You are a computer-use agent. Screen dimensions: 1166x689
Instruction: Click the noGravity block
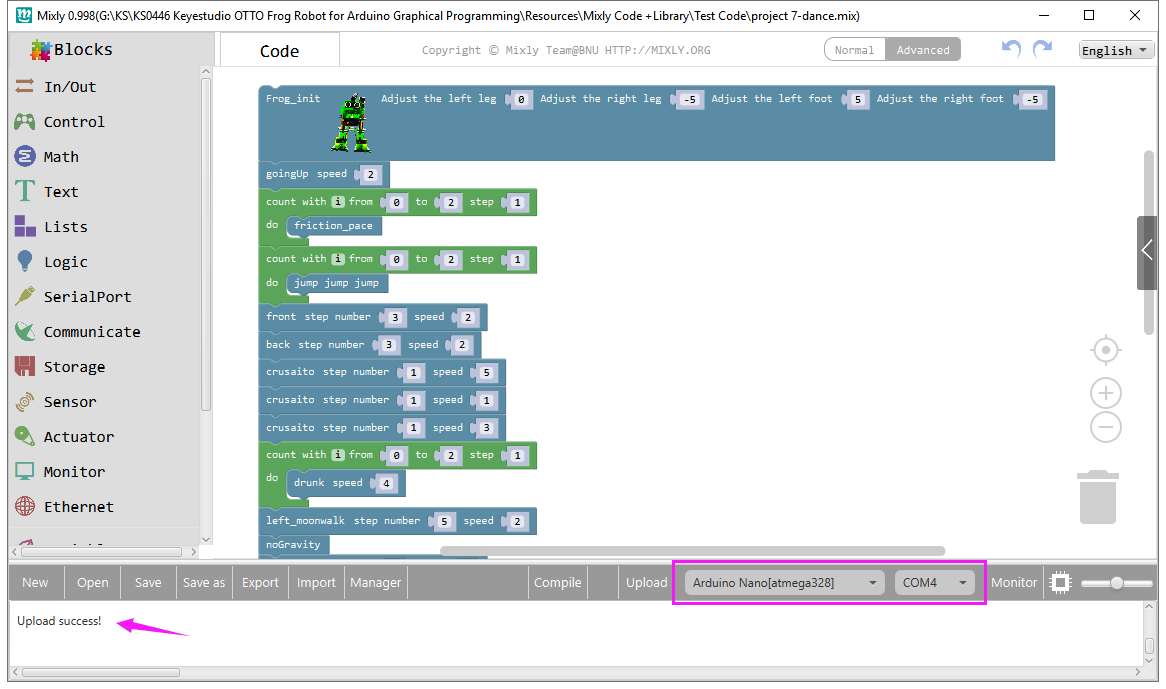coord(294,545)
